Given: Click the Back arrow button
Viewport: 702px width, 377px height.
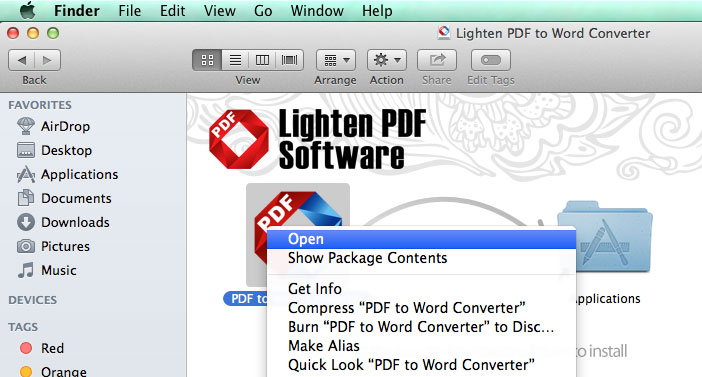Looking at the screenshot, I should (x=21, y=60).
